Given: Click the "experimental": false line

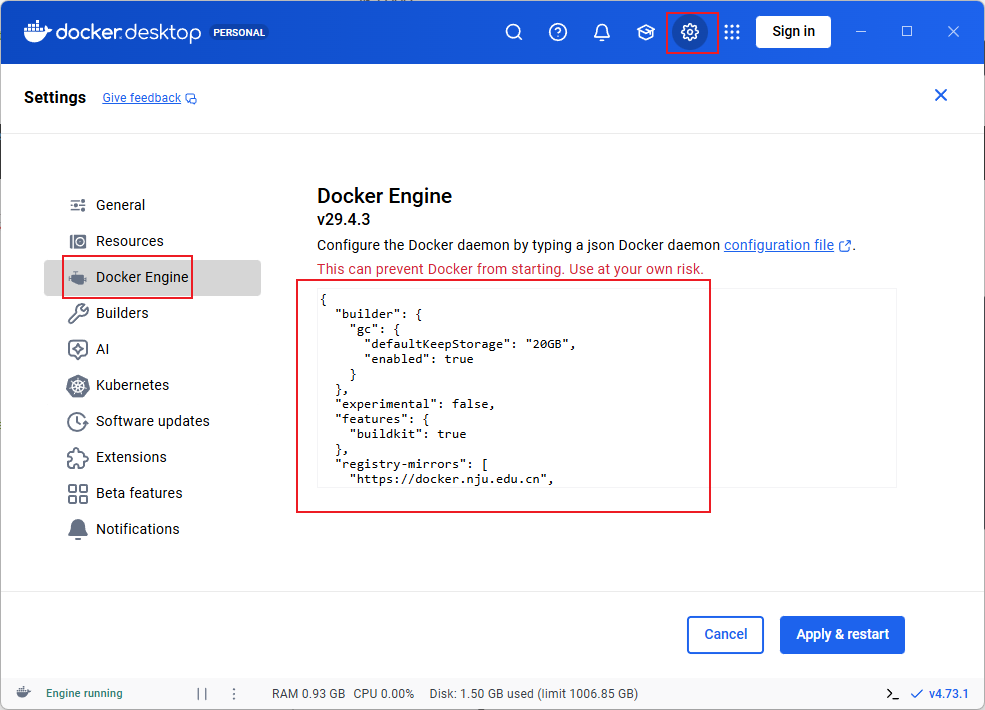Looking at the screenshot, I should coord(415,404).
